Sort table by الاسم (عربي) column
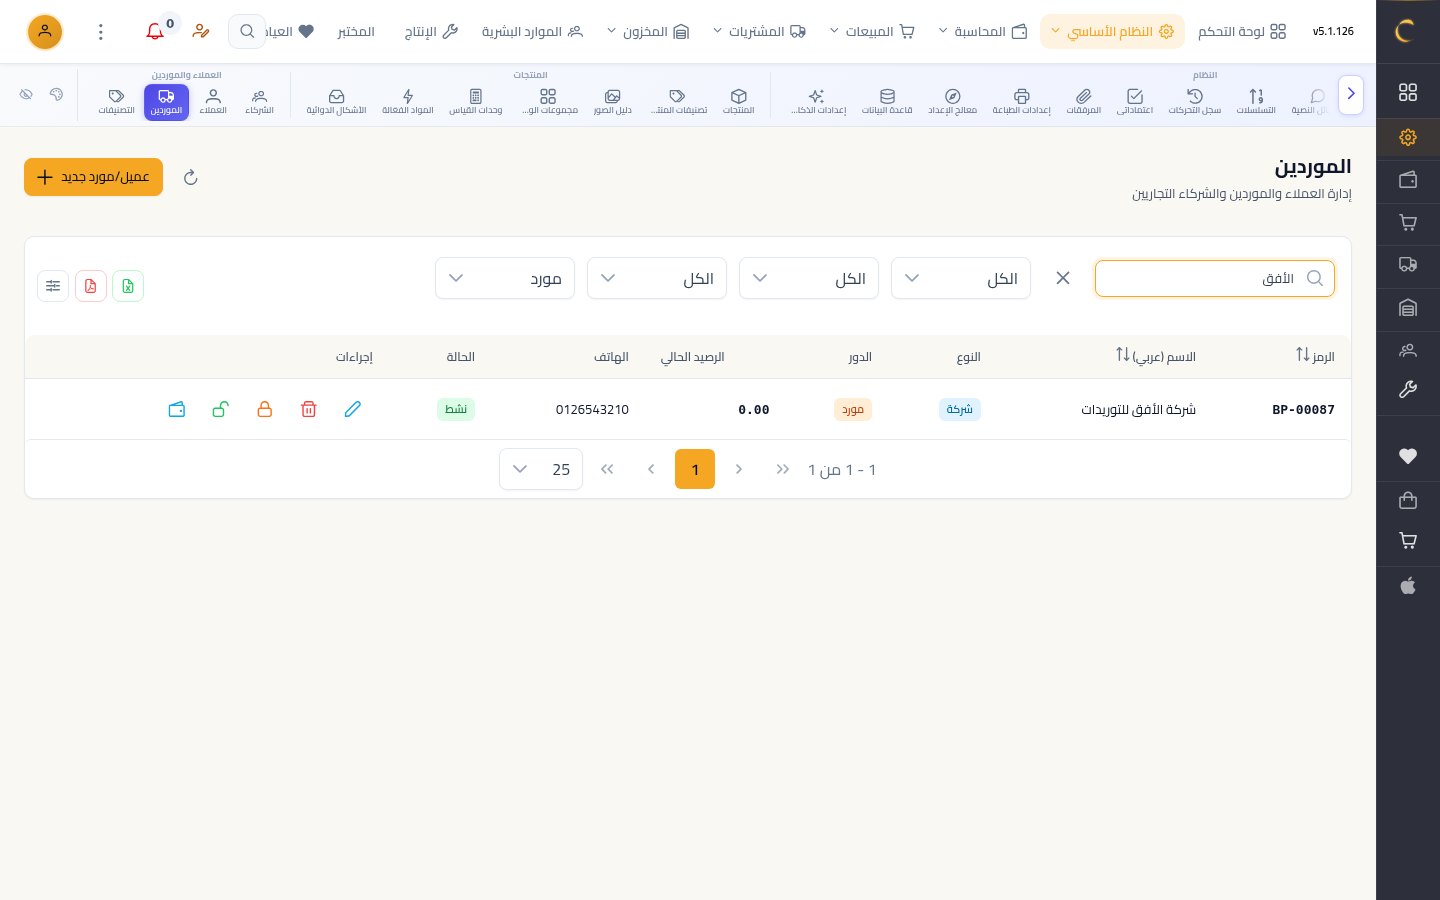Screen dimensions: 1440x900 [1156, 356]
